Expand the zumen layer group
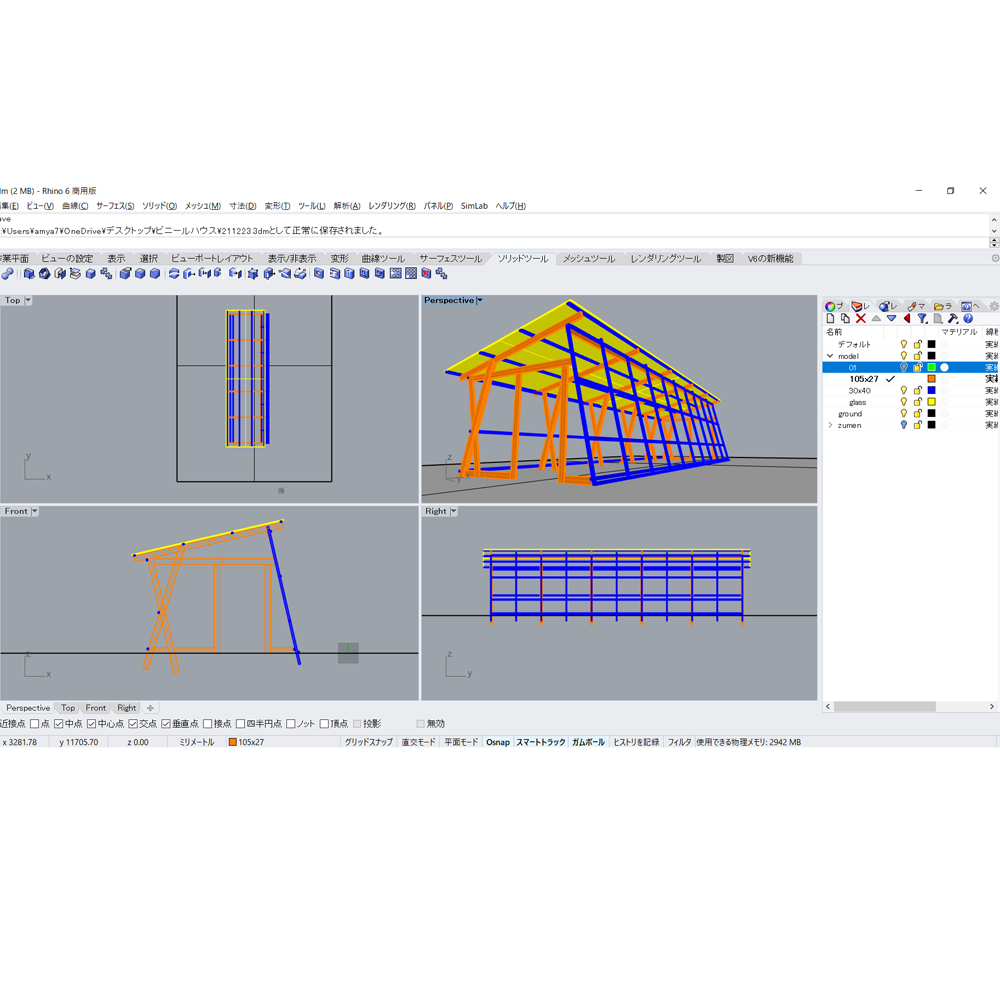The image size is (1000, 1001). point(830,425)
